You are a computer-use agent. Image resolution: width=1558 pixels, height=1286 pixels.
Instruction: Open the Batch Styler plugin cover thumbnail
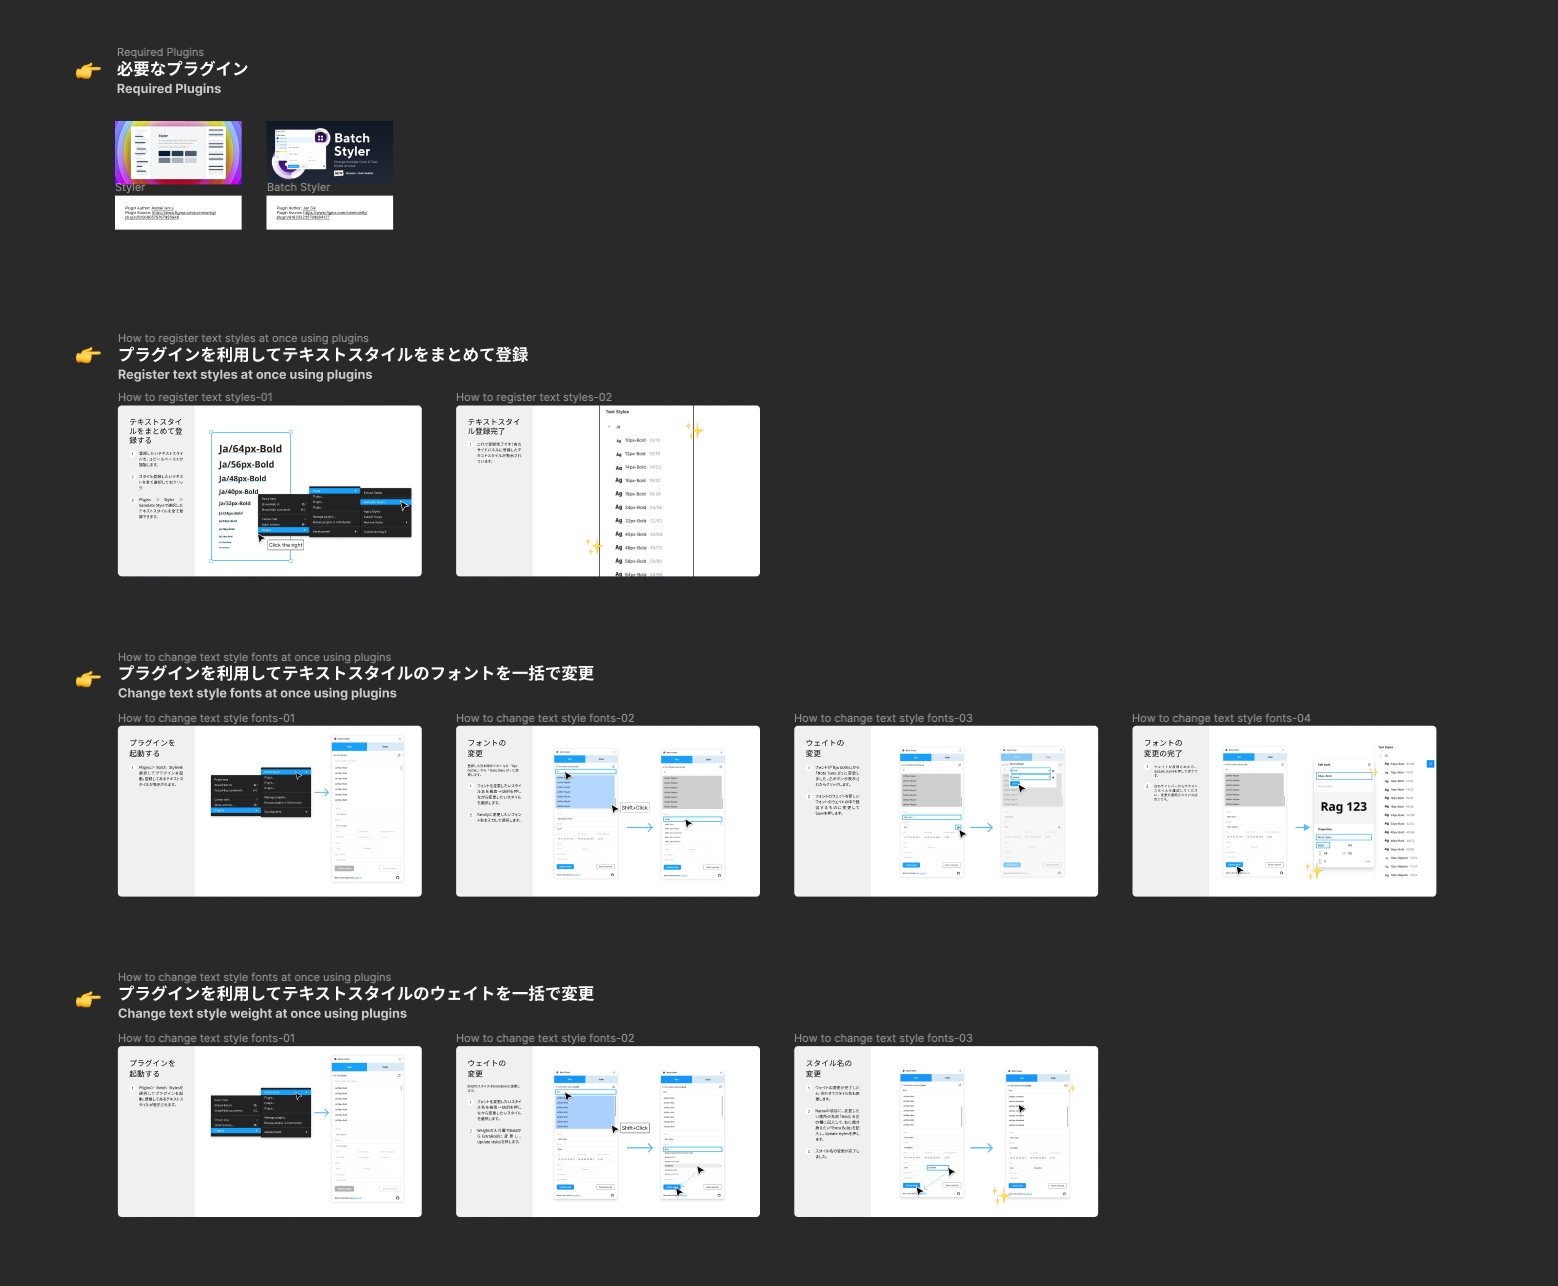[330, 152]
